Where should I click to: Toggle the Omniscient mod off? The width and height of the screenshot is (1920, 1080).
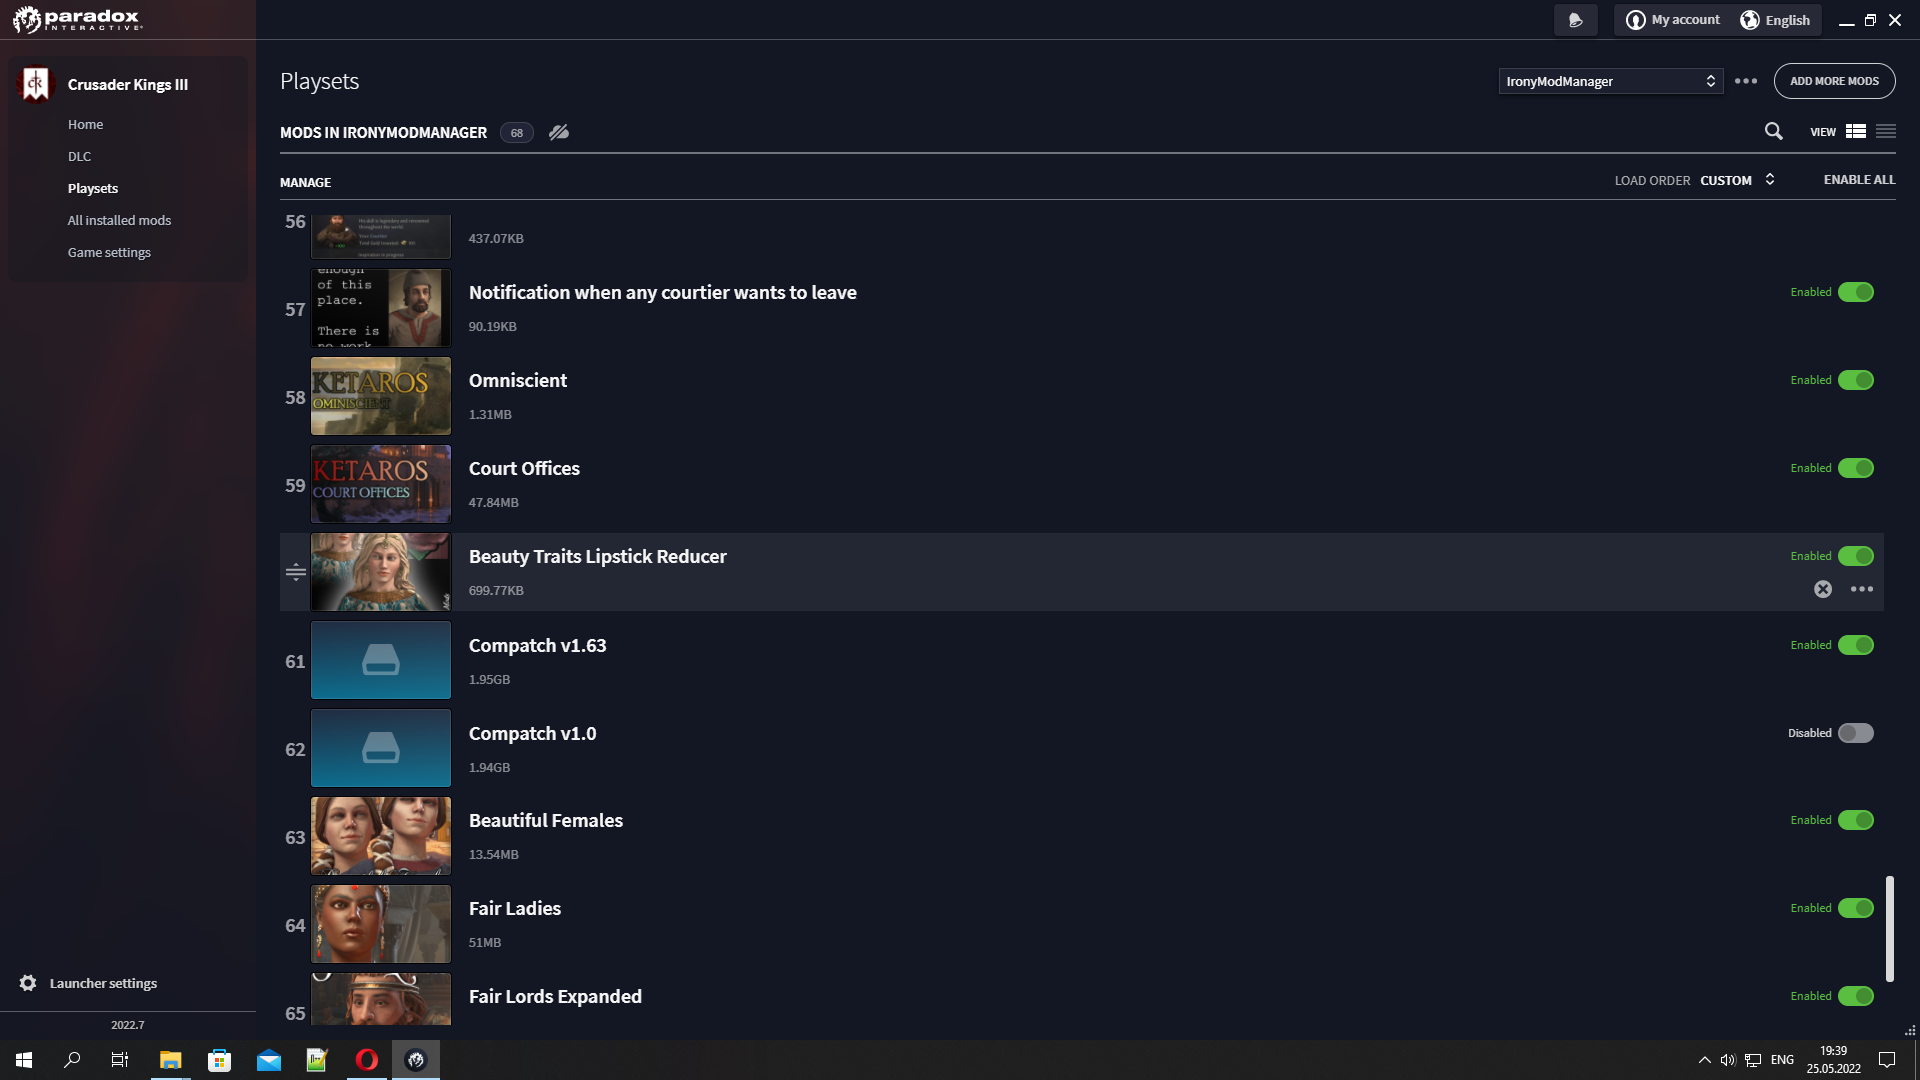coord(1856,380)
